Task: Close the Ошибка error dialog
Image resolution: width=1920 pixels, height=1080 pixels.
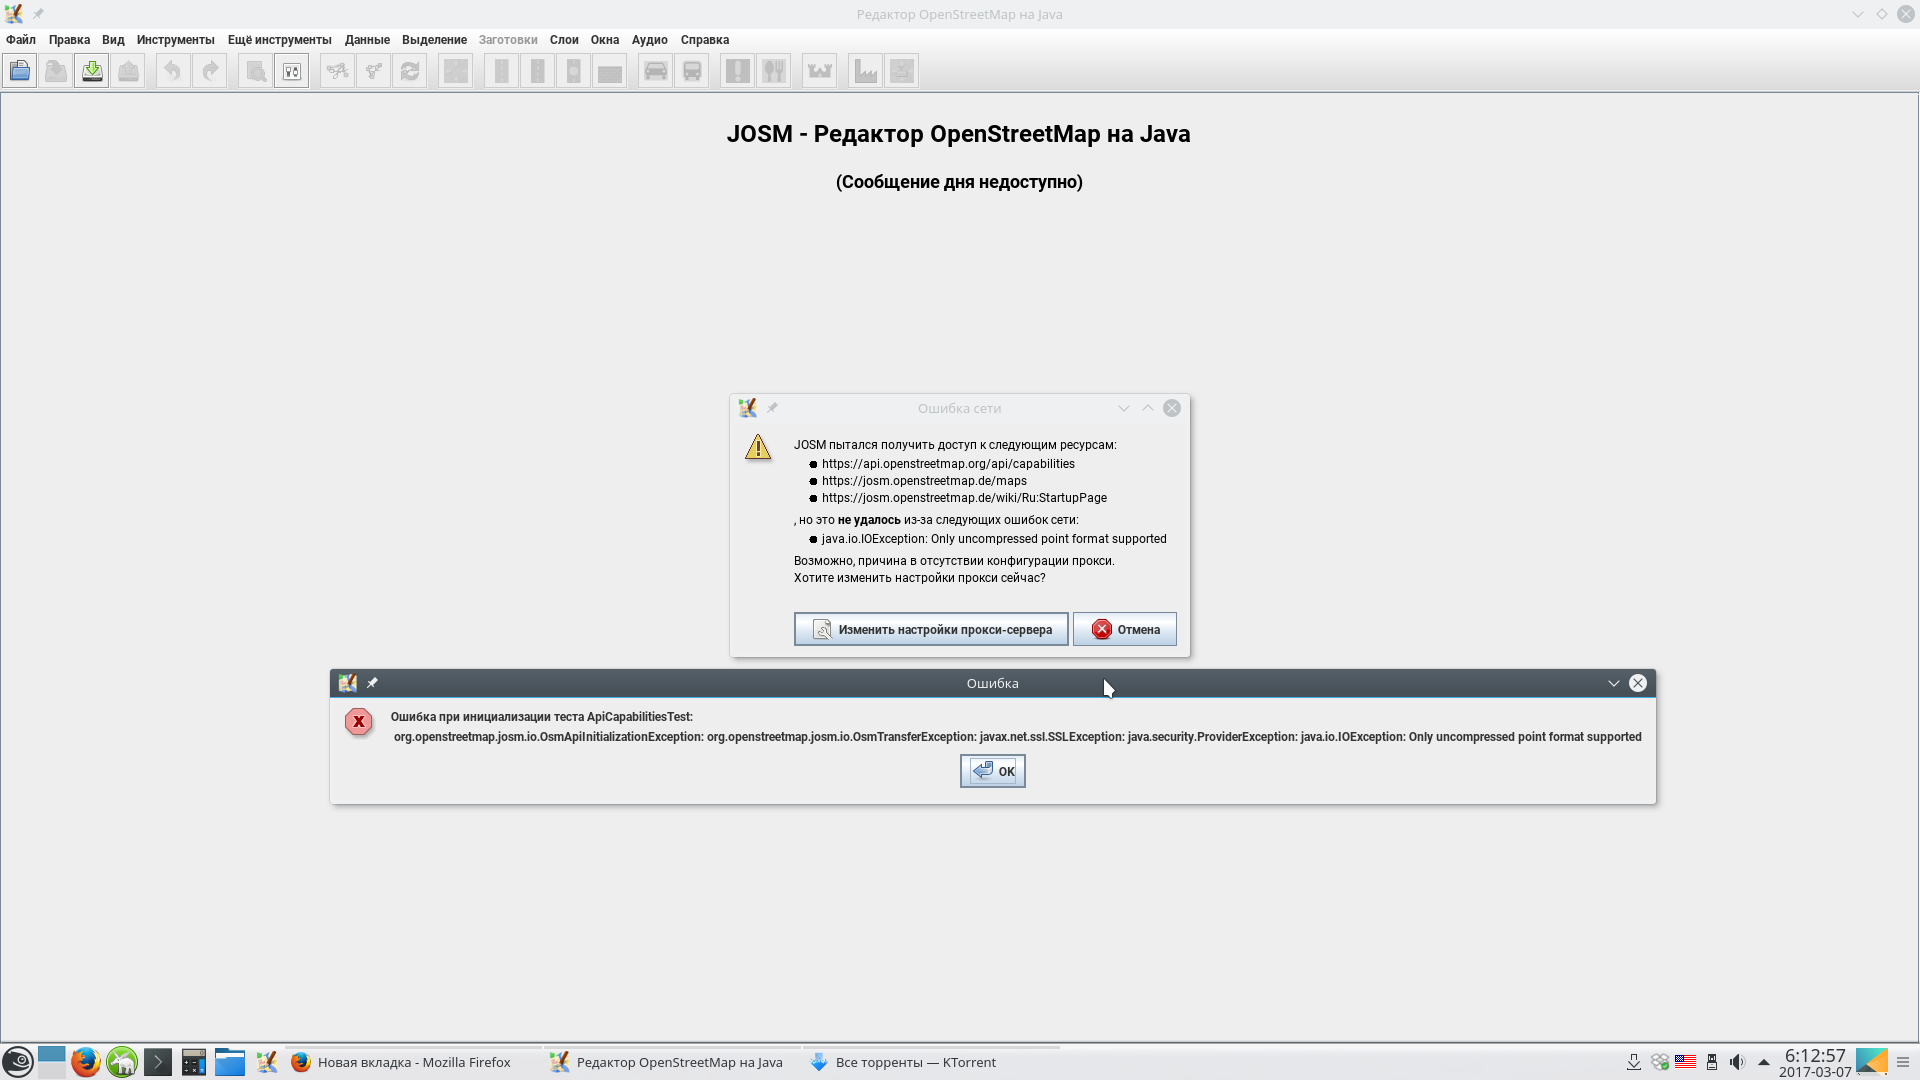Action: click(x=1638, y=683)
